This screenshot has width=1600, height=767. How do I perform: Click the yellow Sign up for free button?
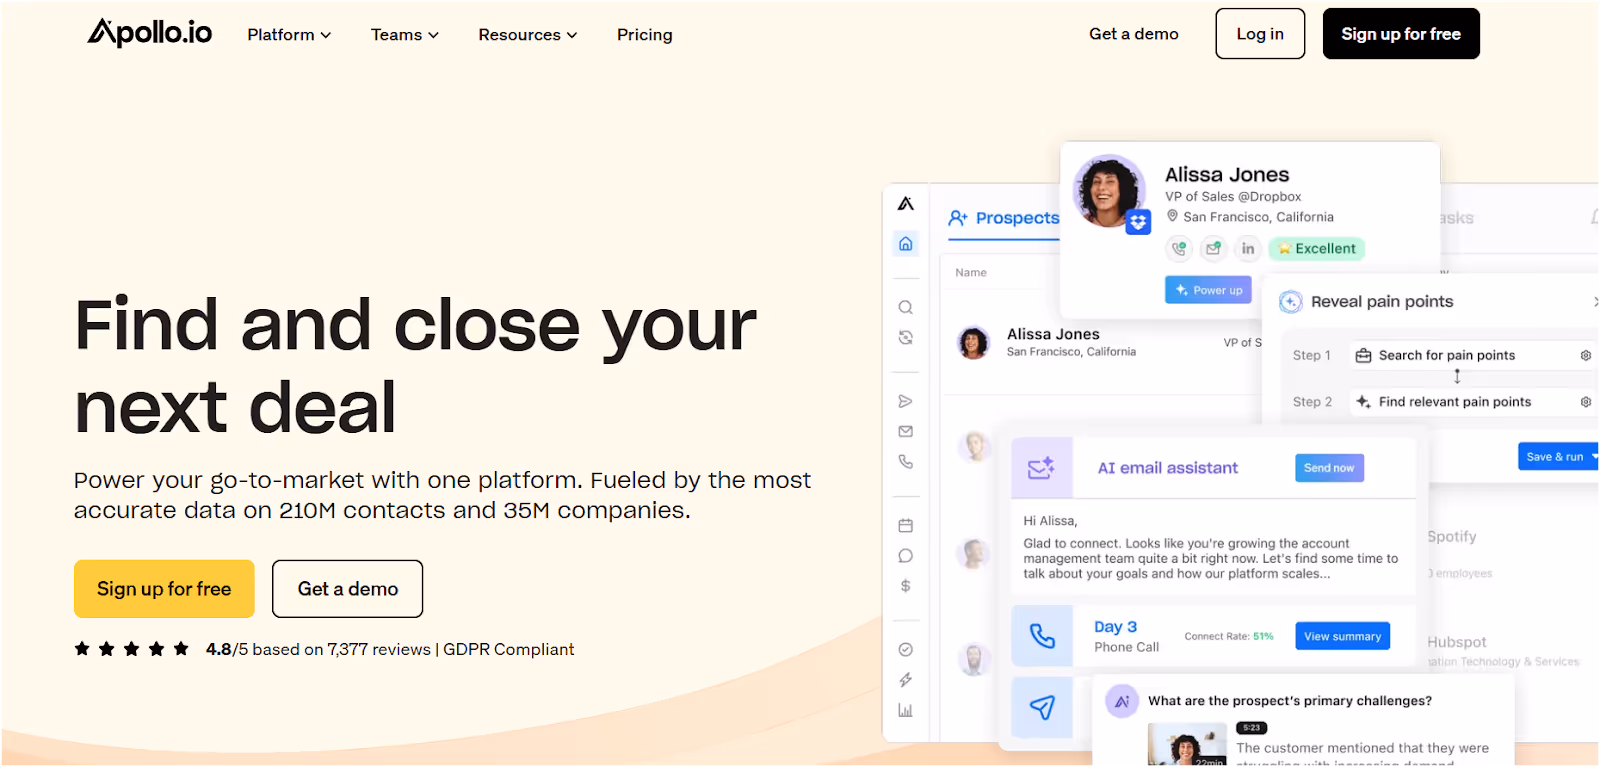pos(164,589)
